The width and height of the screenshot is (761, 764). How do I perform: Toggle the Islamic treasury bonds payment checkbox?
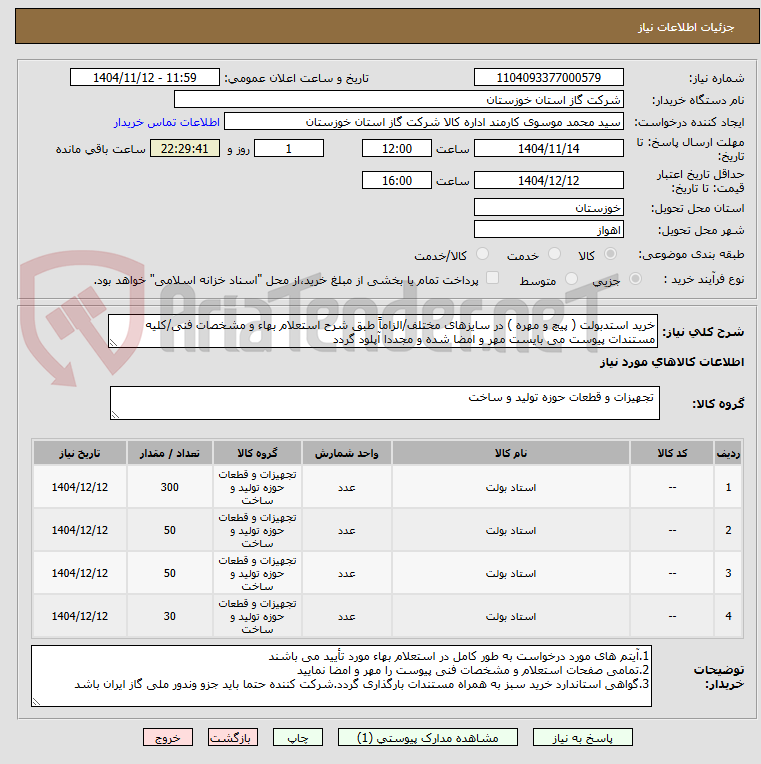click(x=493, y=278)
